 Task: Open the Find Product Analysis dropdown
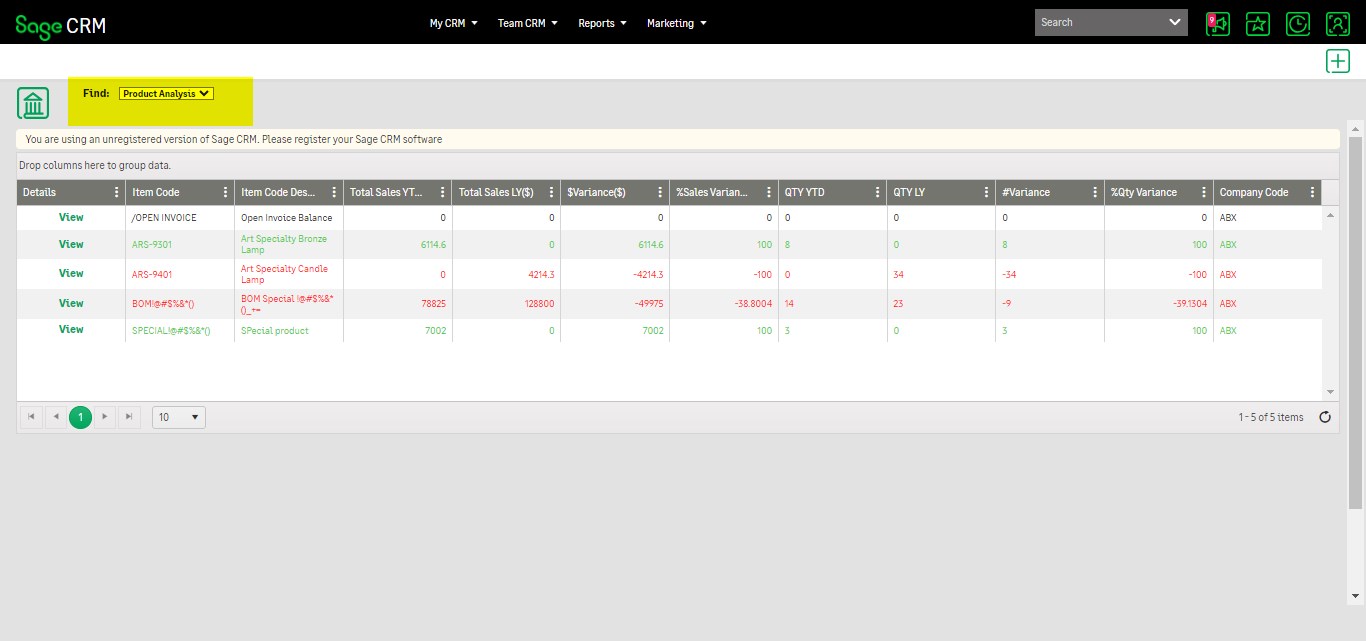click(166, 94)
